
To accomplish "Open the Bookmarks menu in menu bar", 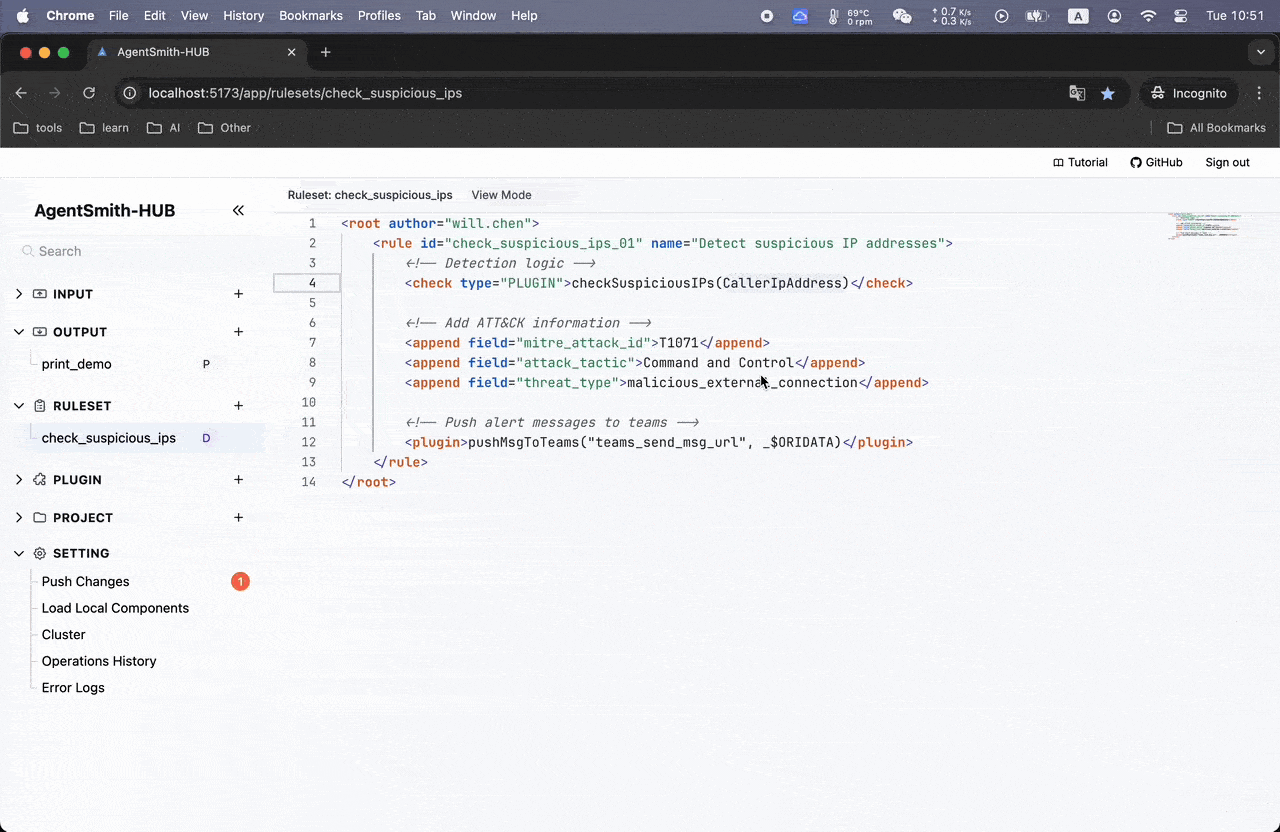I will [311, 16].
